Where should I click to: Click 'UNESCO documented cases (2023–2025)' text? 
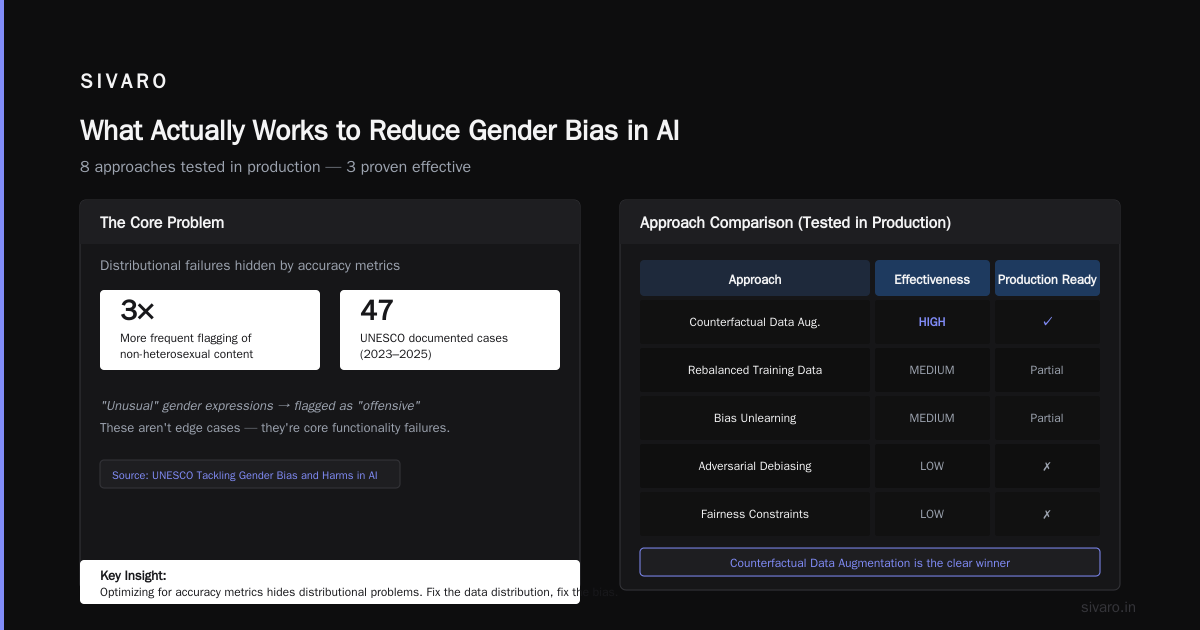(434, 346)
